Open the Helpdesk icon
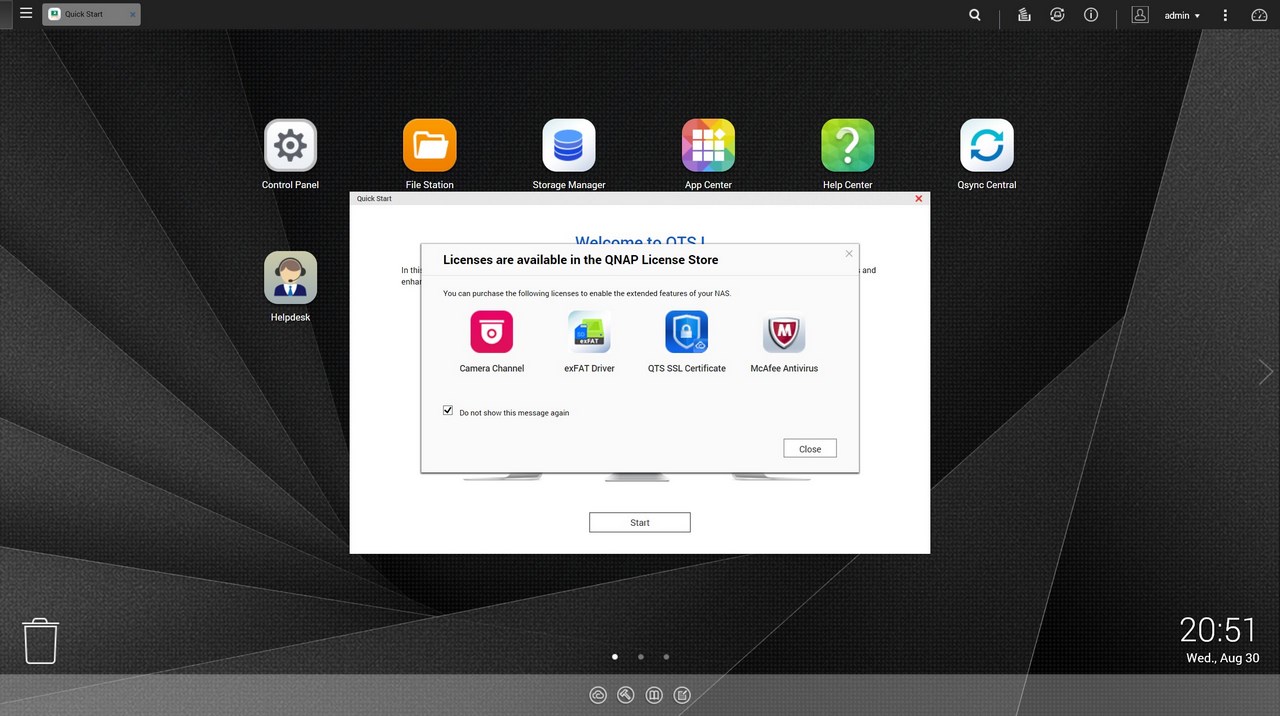 pyautogui.click(x=290, y=278)
